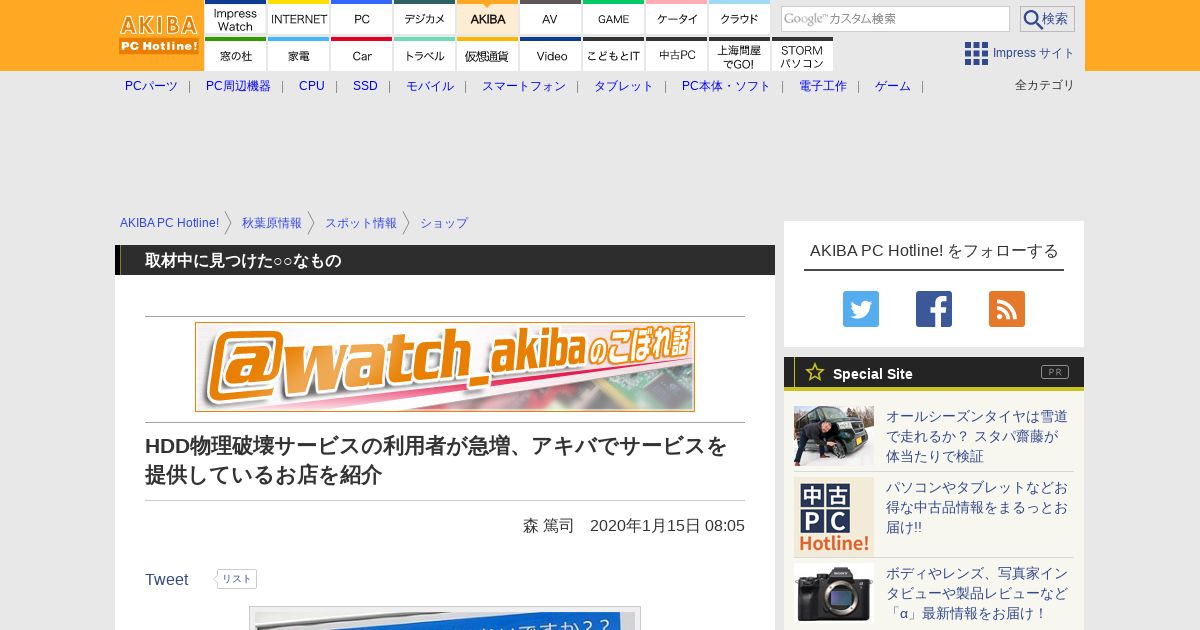Show 全カテゴリ all categories
The width and height of the screenshot is (1200, 630).
pyautogui.click(x=1045, y=85)
